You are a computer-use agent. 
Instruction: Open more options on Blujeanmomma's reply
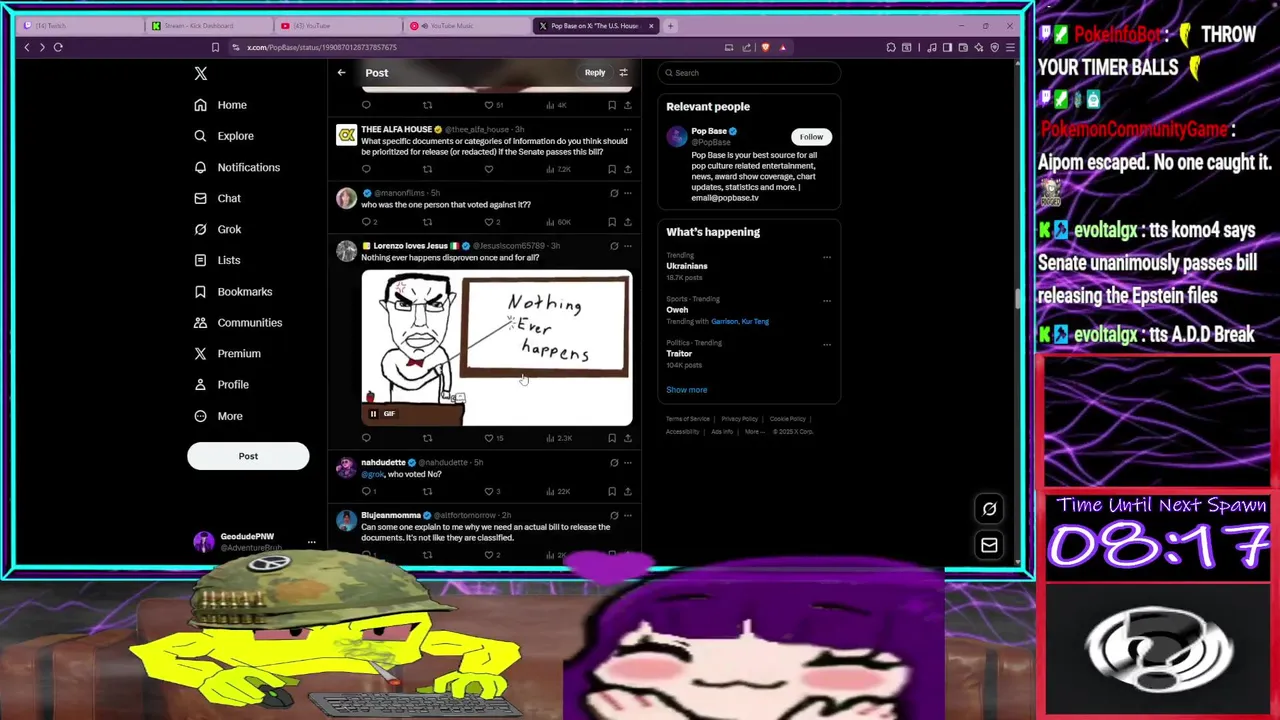tap(628, 516)
